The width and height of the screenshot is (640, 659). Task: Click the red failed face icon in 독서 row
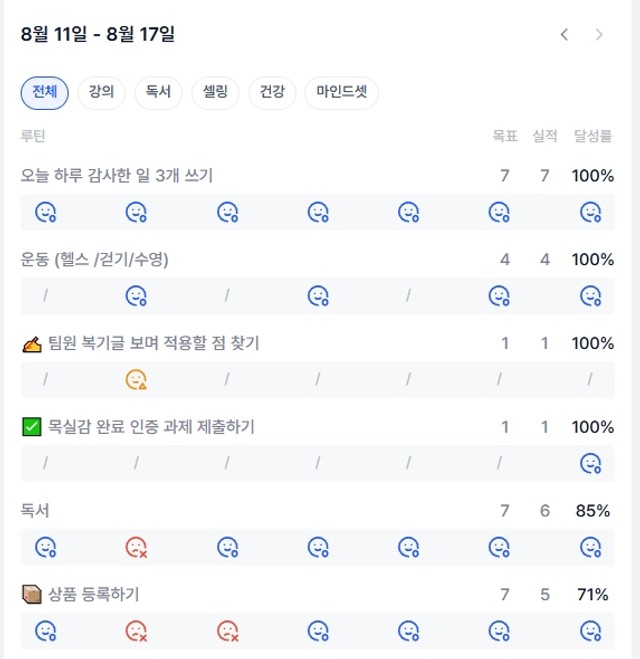pos(136,547)
